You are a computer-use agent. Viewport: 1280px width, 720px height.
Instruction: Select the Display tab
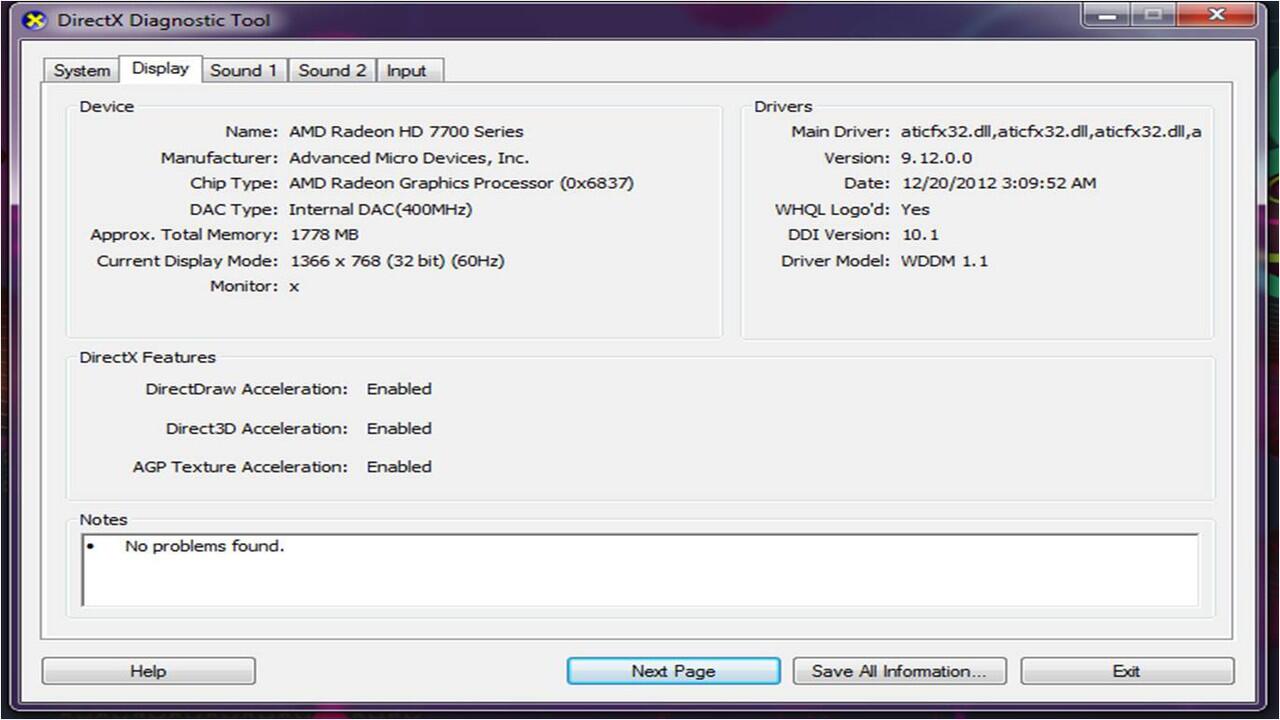pyautogui.click(x=160, y=68)
